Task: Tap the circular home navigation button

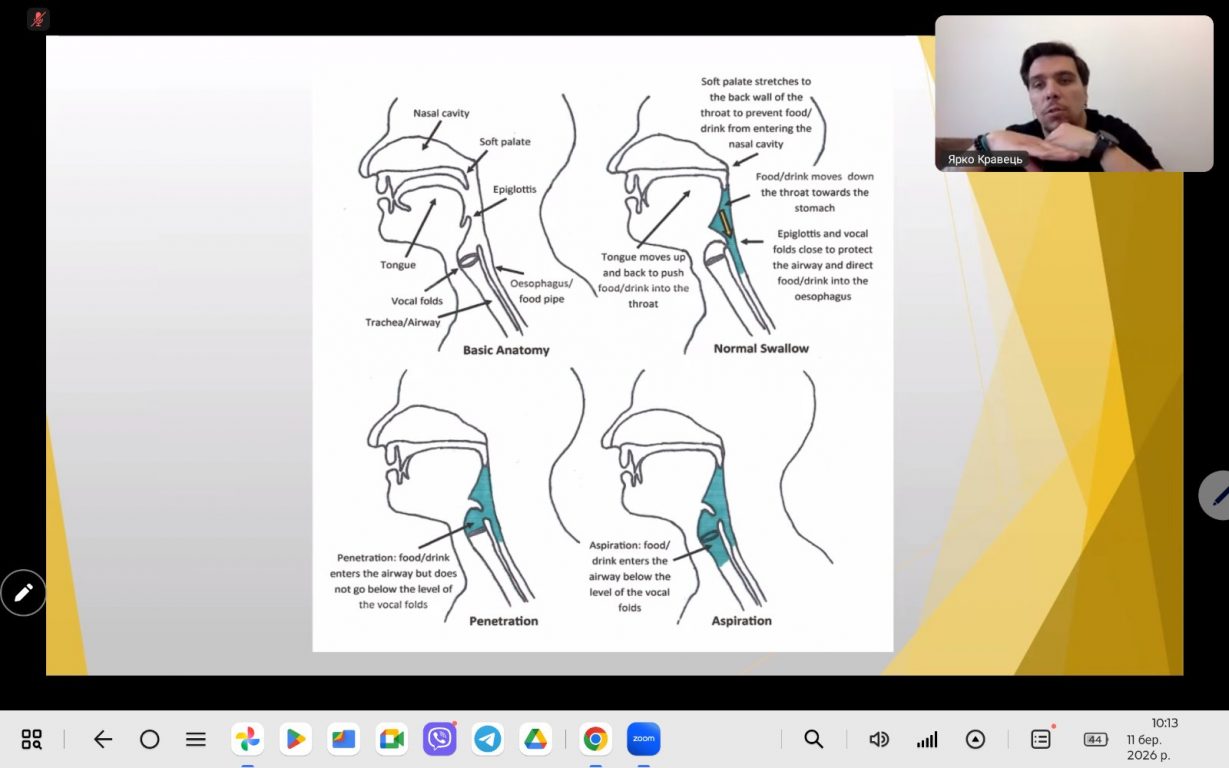Action: 149,739
